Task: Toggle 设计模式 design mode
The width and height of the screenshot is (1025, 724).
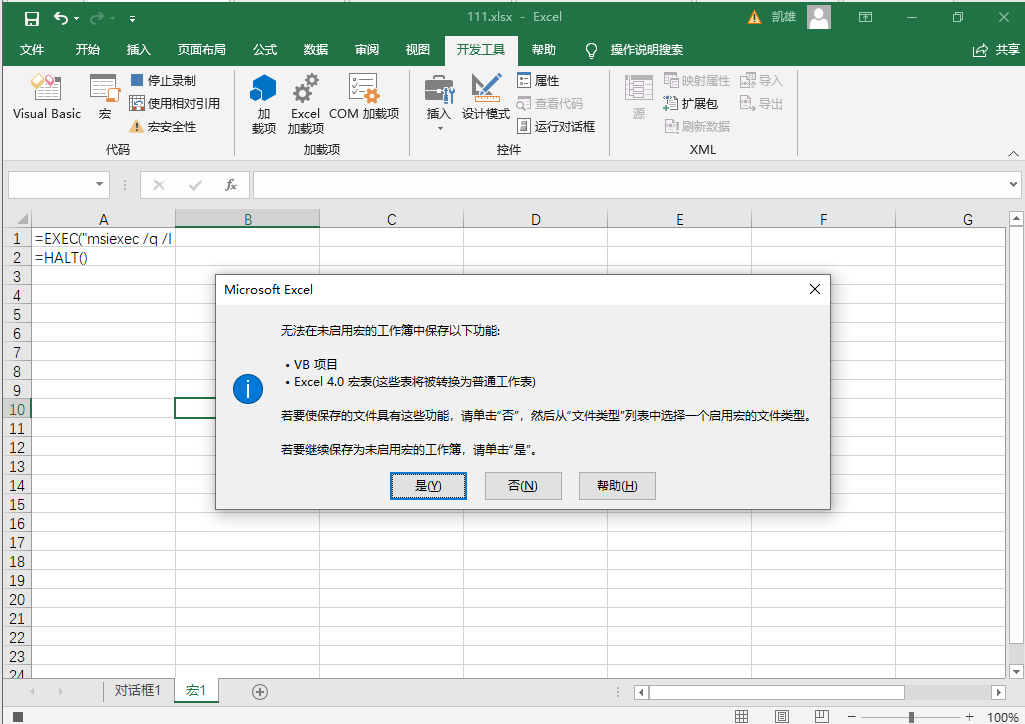Action: [486, 97]
